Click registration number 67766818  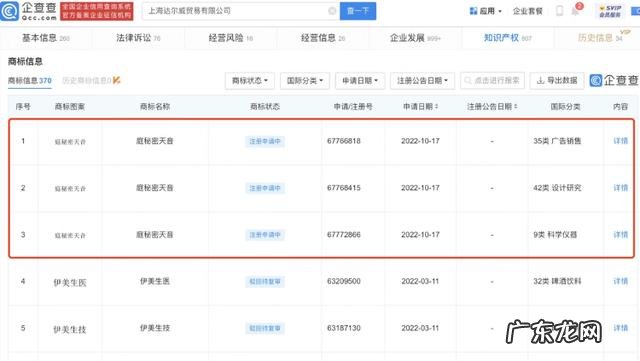tap(344, 141)
